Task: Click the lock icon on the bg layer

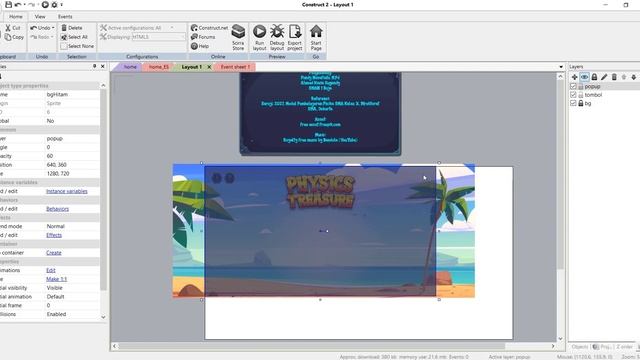Action: click(580, 103)
